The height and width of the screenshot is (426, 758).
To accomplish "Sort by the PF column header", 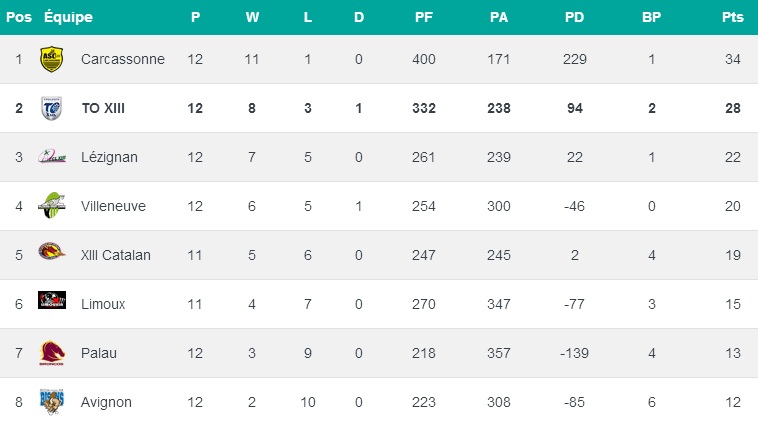I will pos(424,17).
